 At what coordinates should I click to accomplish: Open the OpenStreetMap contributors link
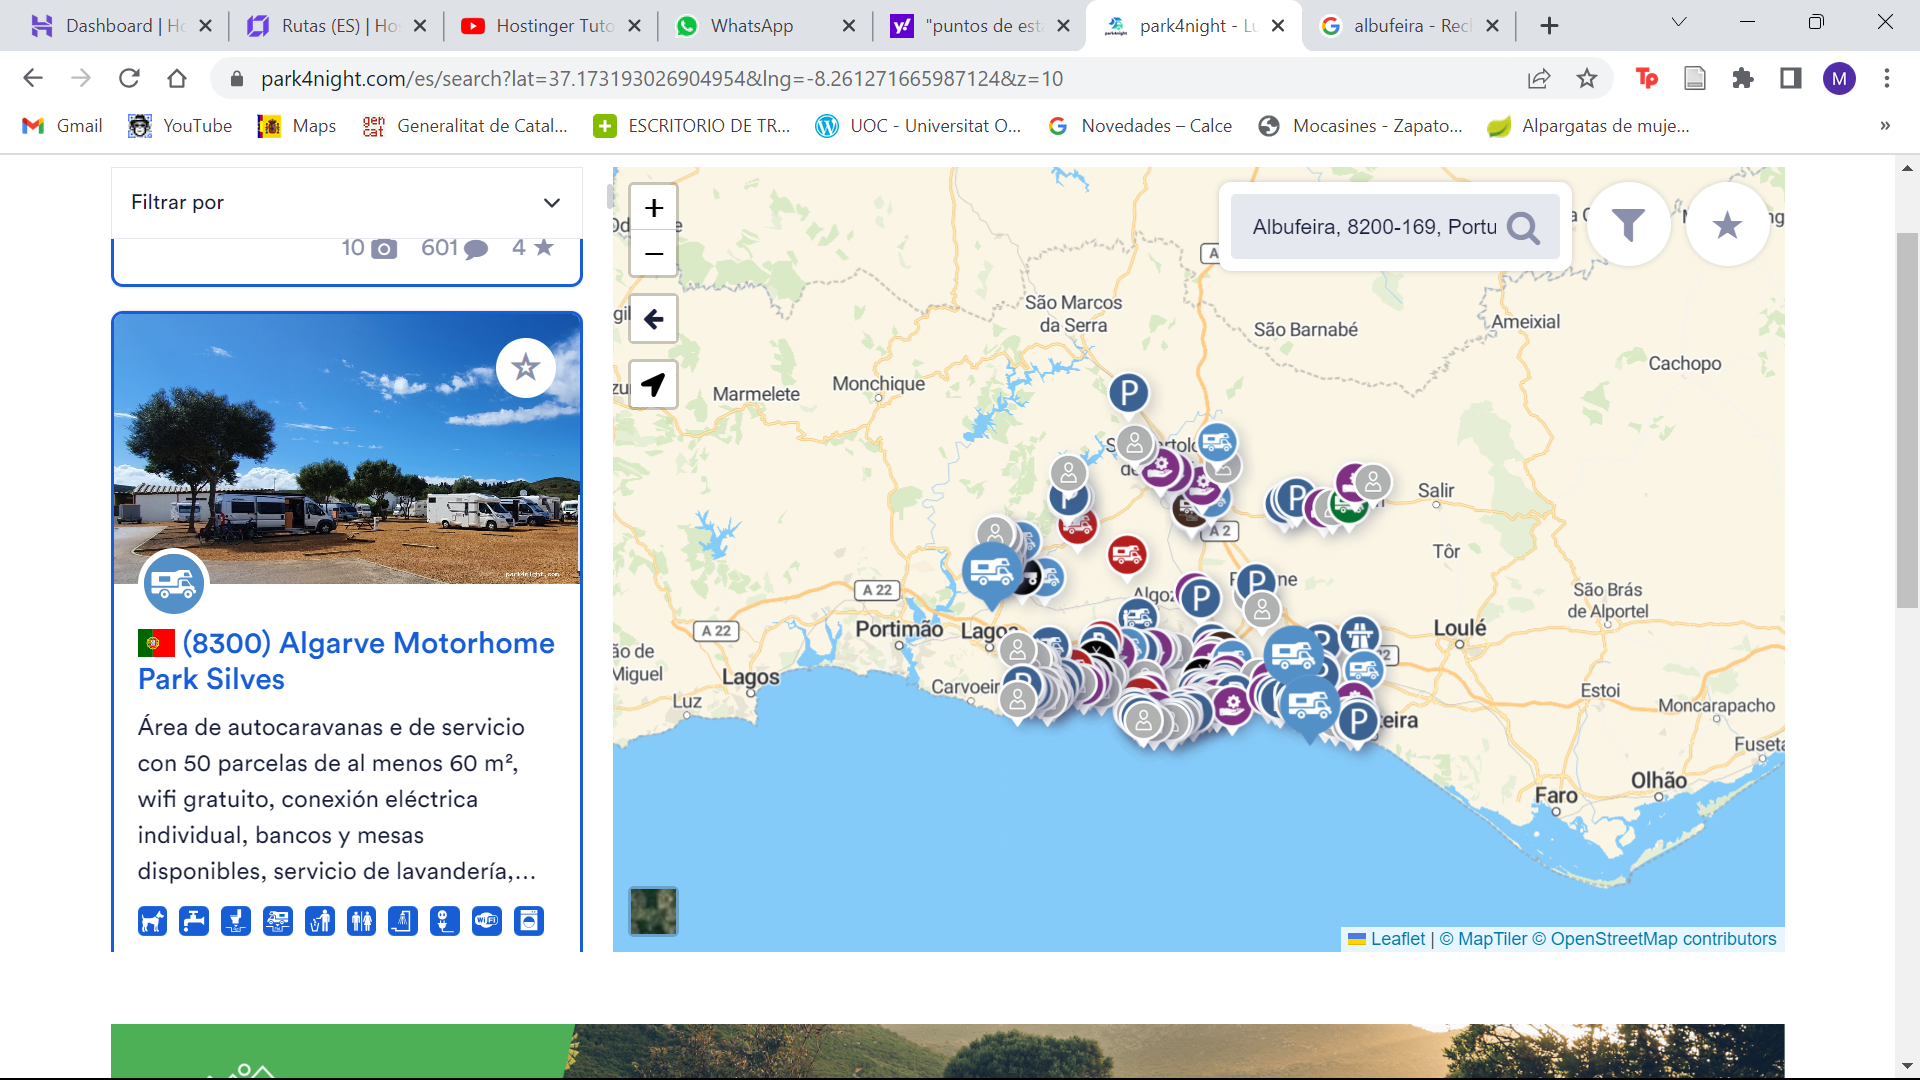click(1663, 939)
